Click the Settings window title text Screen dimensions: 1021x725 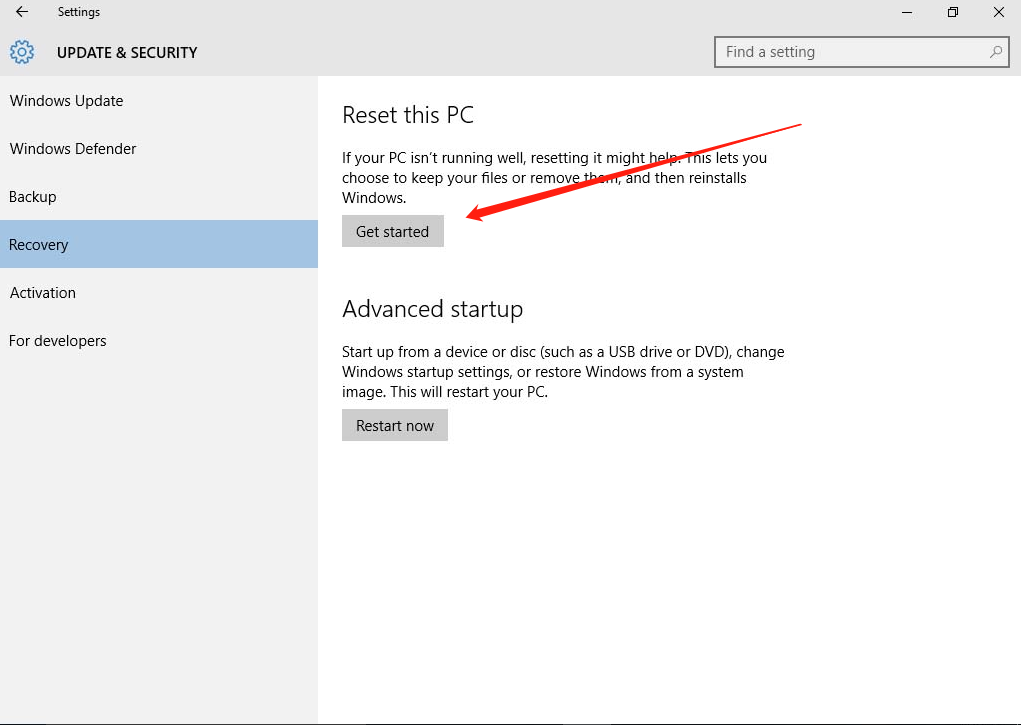coord(79,12)
